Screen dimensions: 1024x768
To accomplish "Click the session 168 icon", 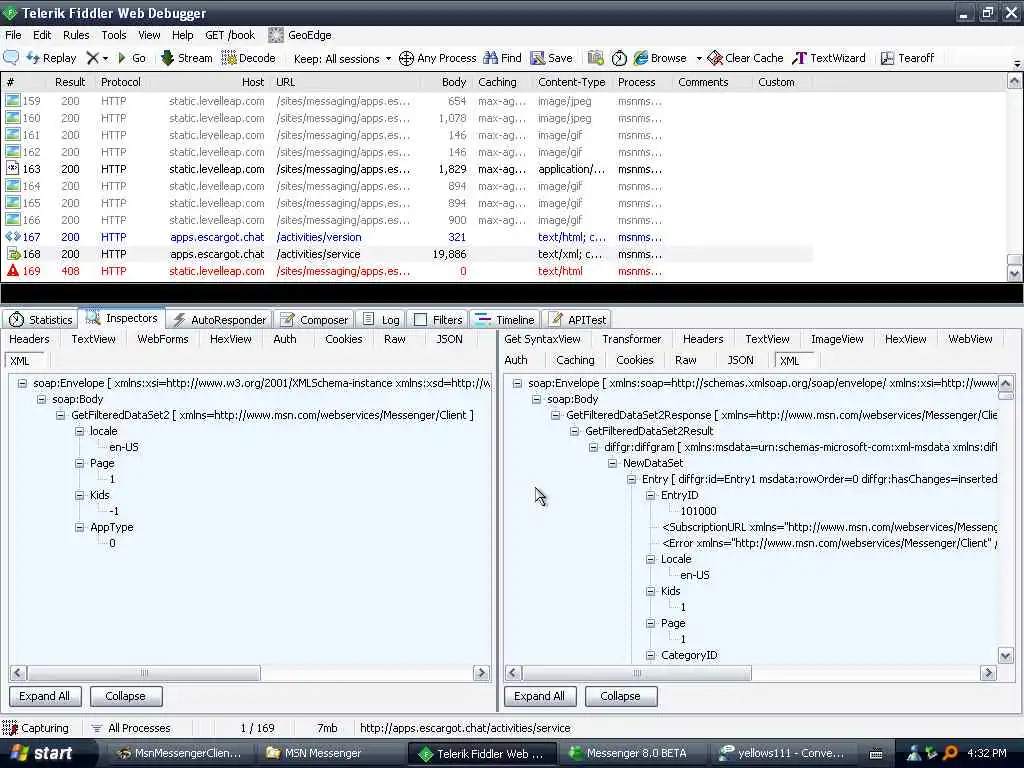I will point(13,254).
